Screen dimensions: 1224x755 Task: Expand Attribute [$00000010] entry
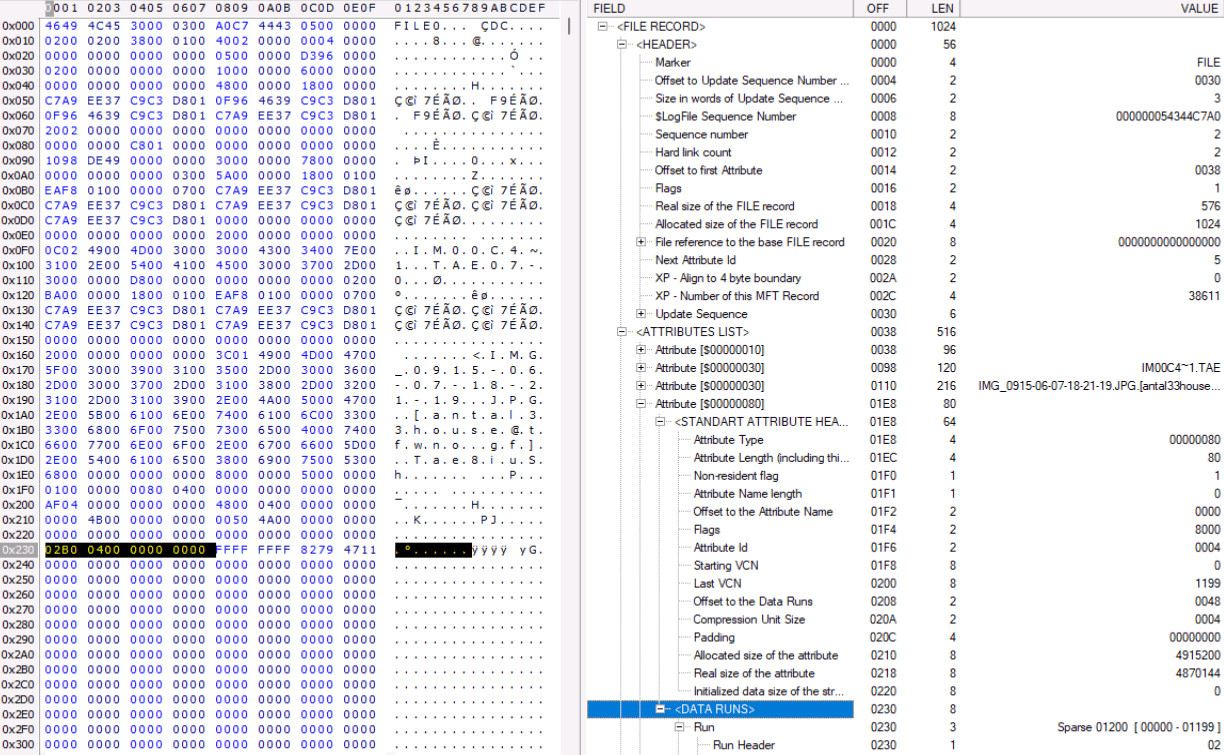[641, 350]
